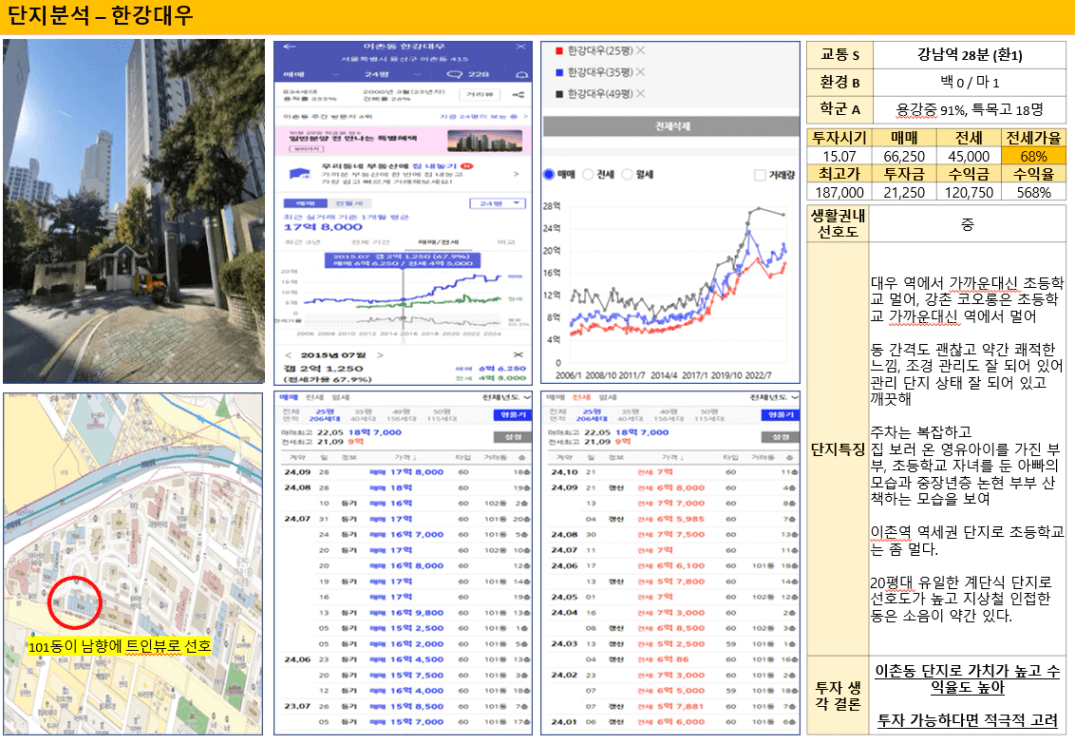
Task: Click 월세 tab in right transaction list
Action: tap(607, 398)
